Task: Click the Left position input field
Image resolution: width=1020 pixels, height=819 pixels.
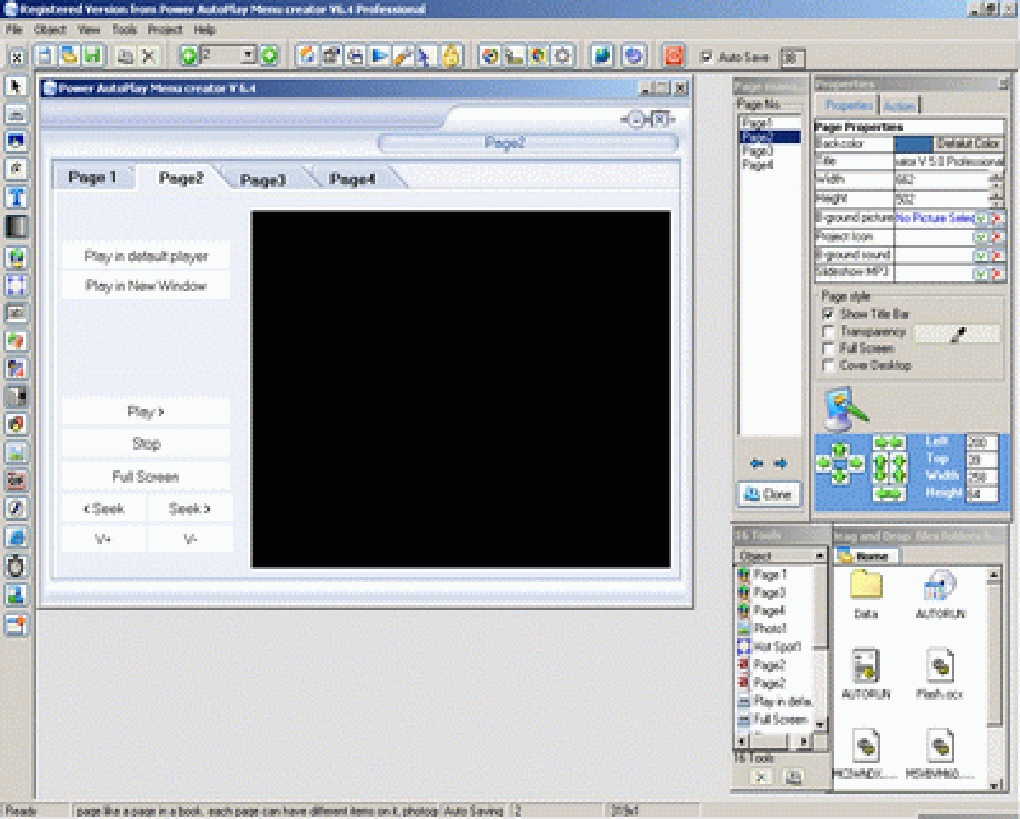Action: click(982, 442)
